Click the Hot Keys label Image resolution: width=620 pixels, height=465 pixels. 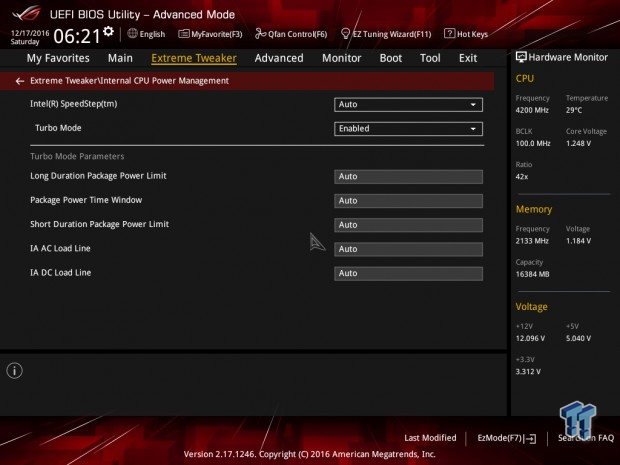tap(473, 34)
